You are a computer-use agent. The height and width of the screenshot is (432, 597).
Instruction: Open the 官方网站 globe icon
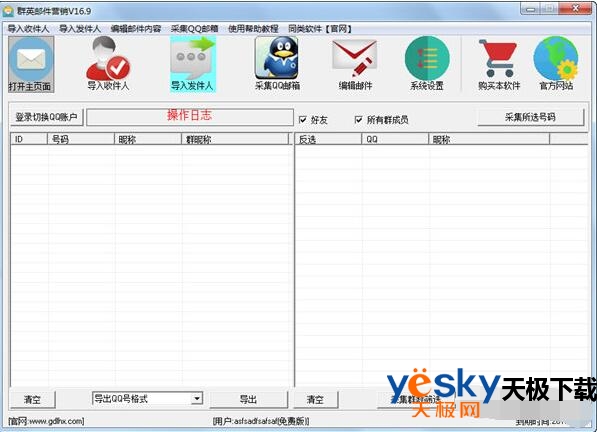tap(556, 64)
